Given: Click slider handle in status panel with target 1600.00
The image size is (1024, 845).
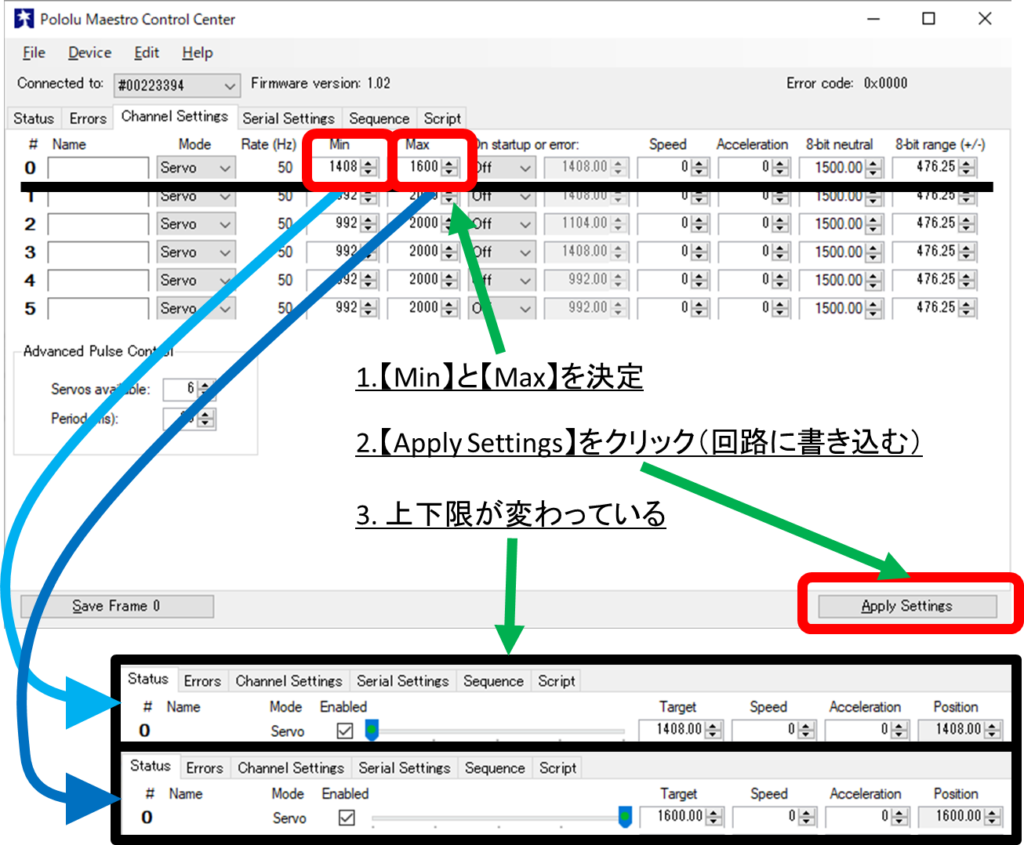Looking at the screenshot, I should (625, 816).
